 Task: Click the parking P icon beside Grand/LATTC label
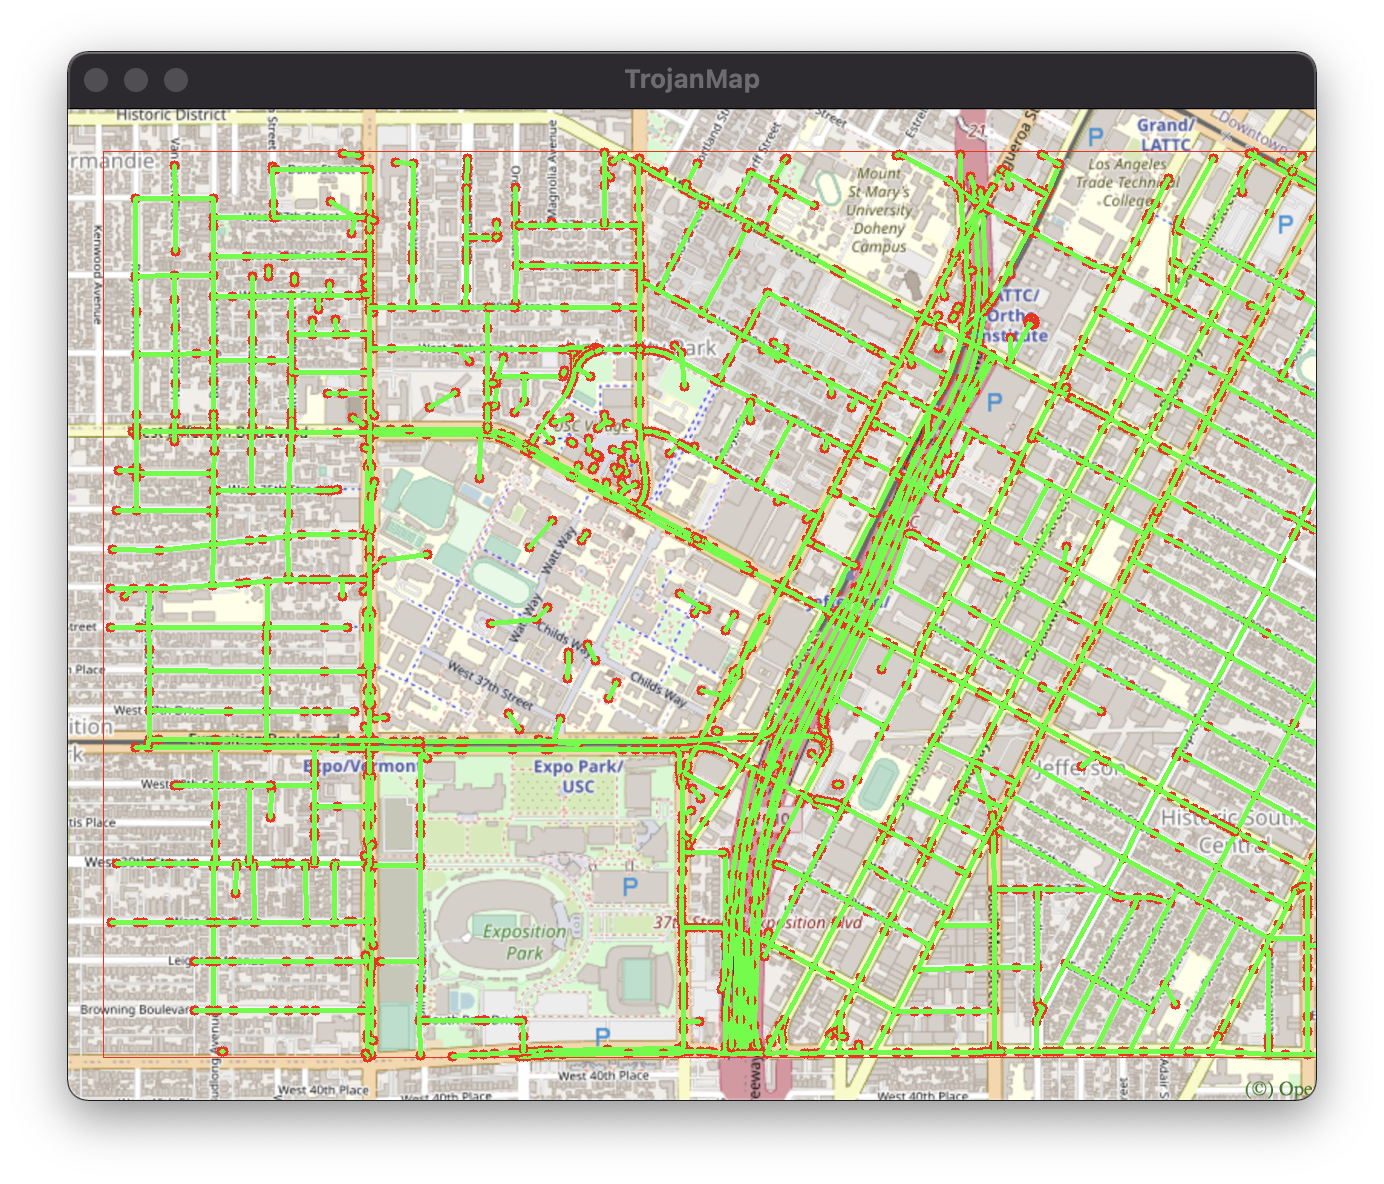(x=1095, y=137)
